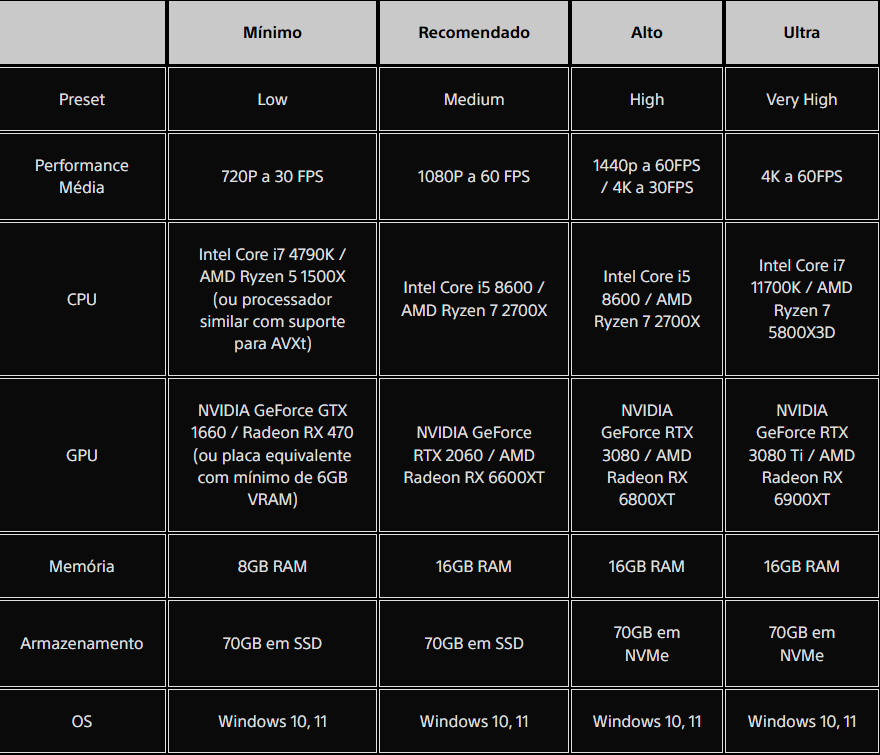Image resolution: width=880 pixels, height=755 pixels.
Task: Select the Ultra column header
Action: [x=802, y=32]
